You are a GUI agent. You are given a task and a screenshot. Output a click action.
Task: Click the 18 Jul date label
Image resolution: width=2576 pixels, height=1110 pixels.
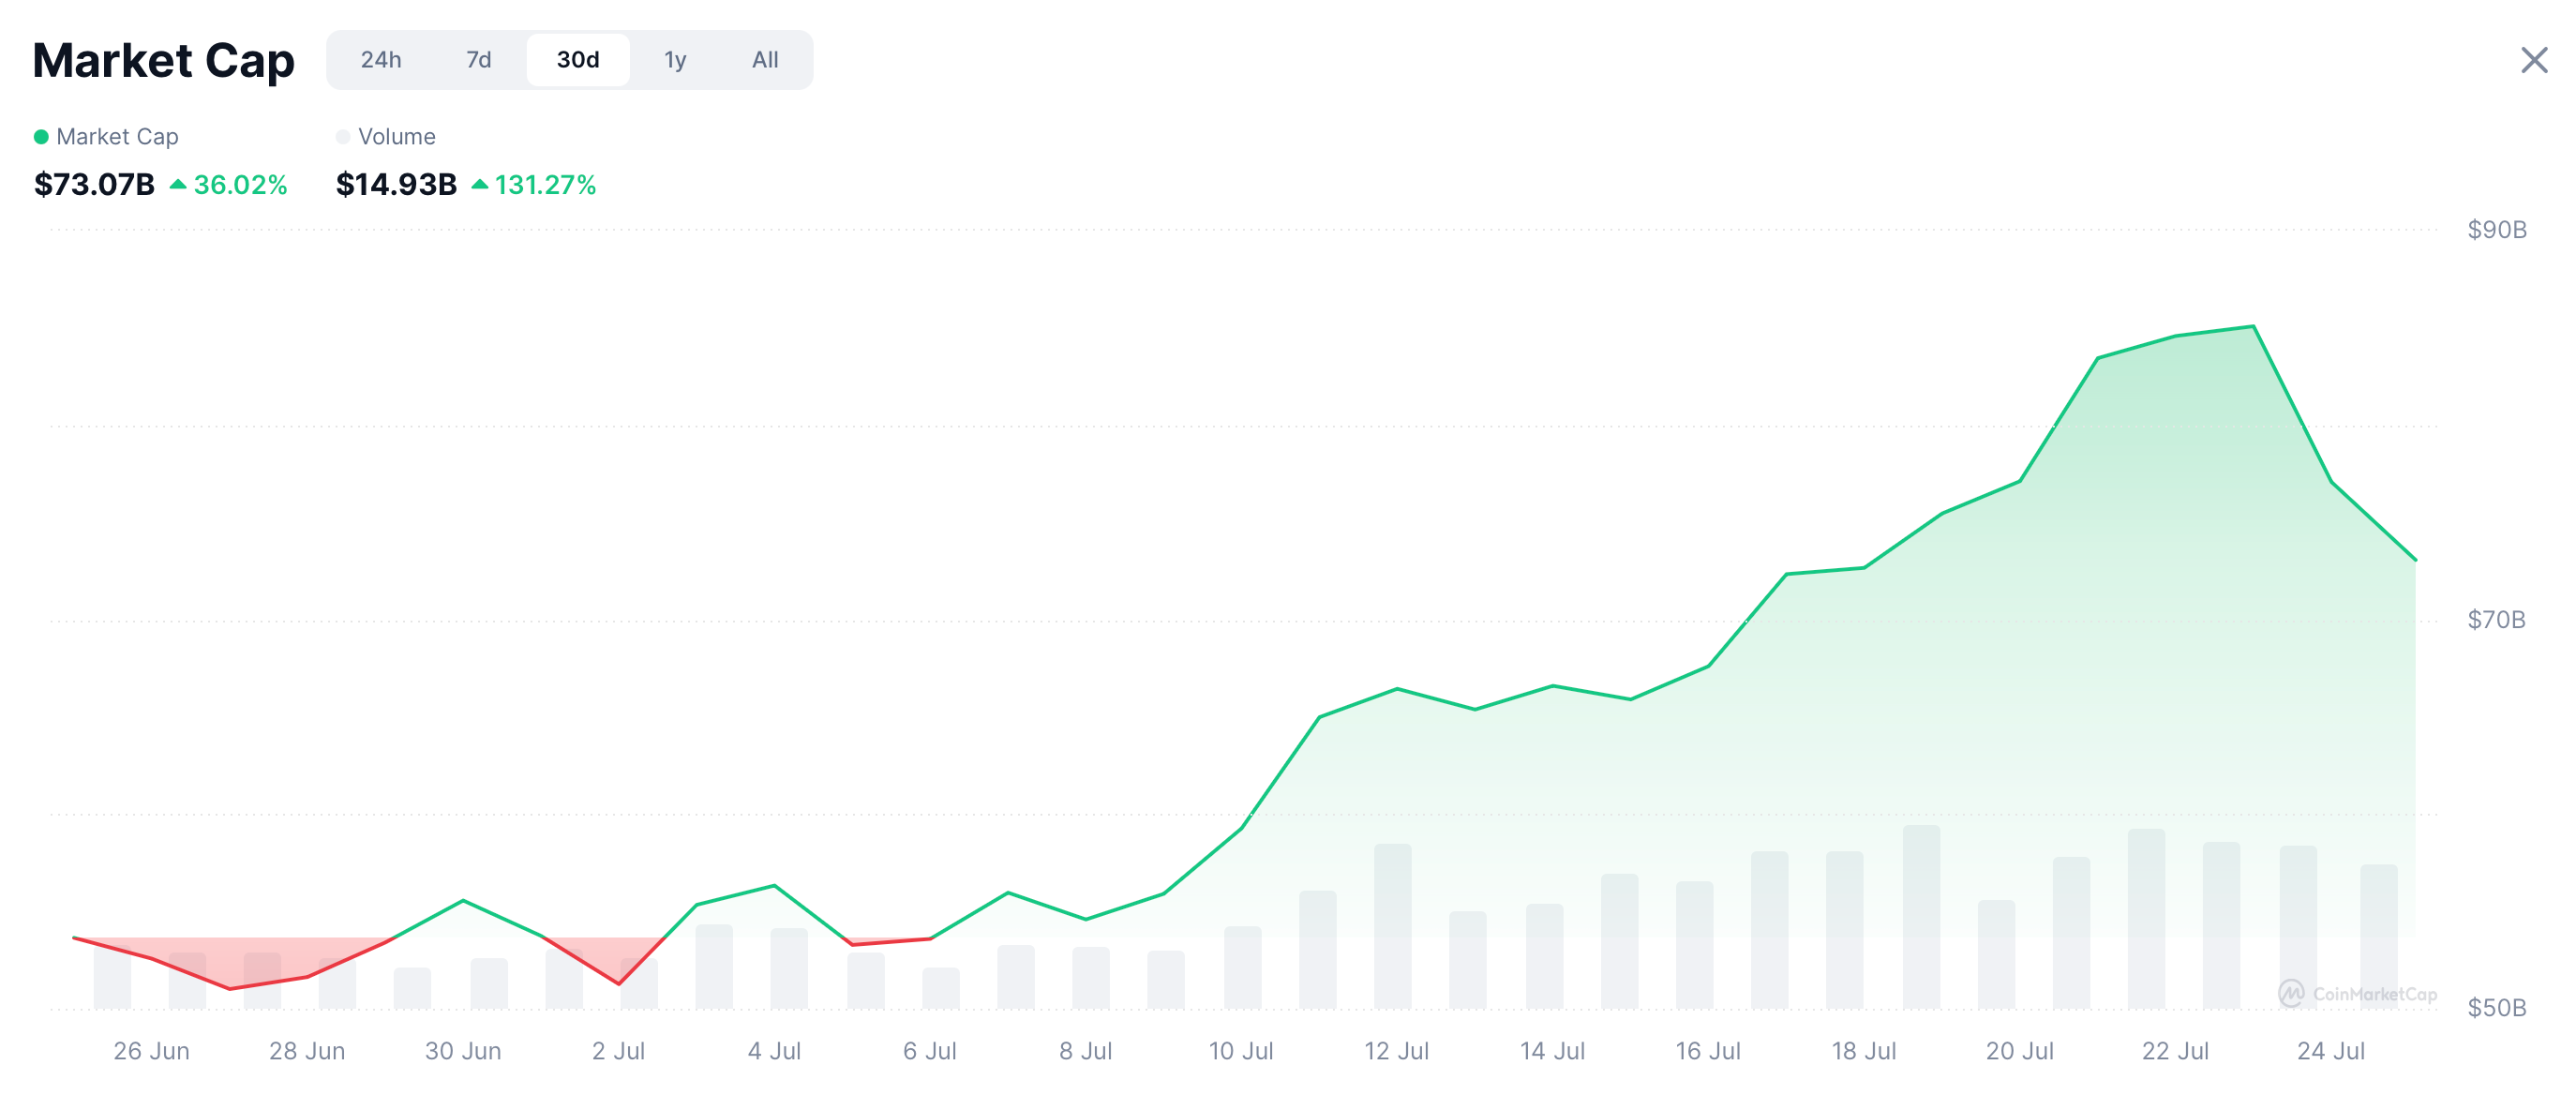[x=1864, y=1052]
